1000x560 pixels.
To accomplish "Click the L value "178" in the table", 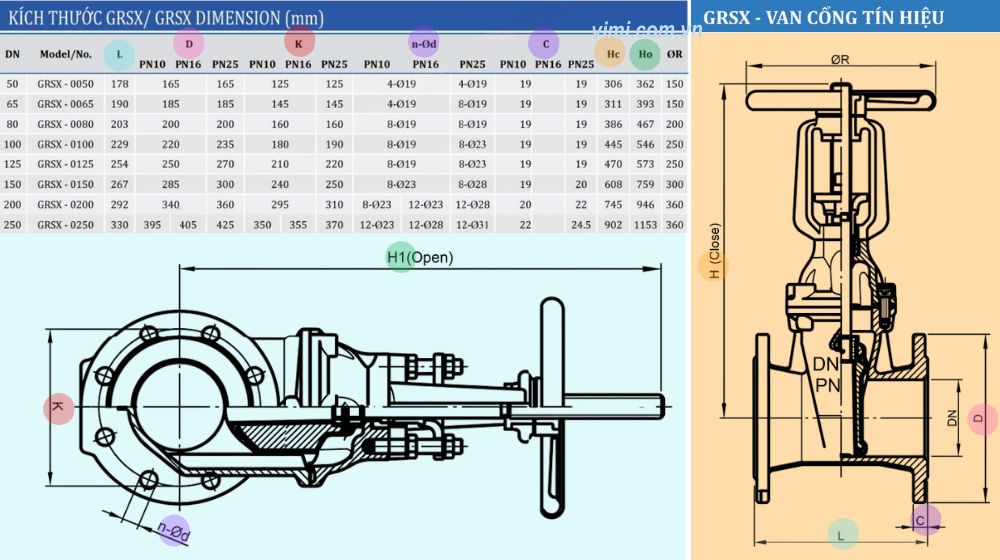I will pyautogui.click(x=119, y=84).
